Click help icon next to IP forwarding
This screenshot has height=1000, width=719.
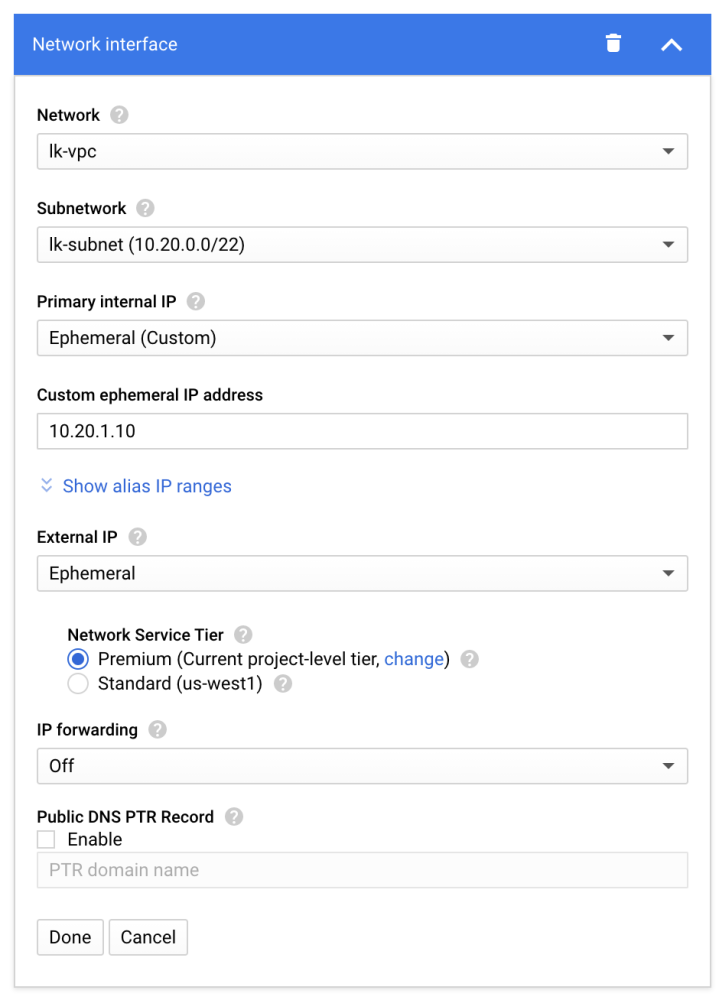[157, 730]
